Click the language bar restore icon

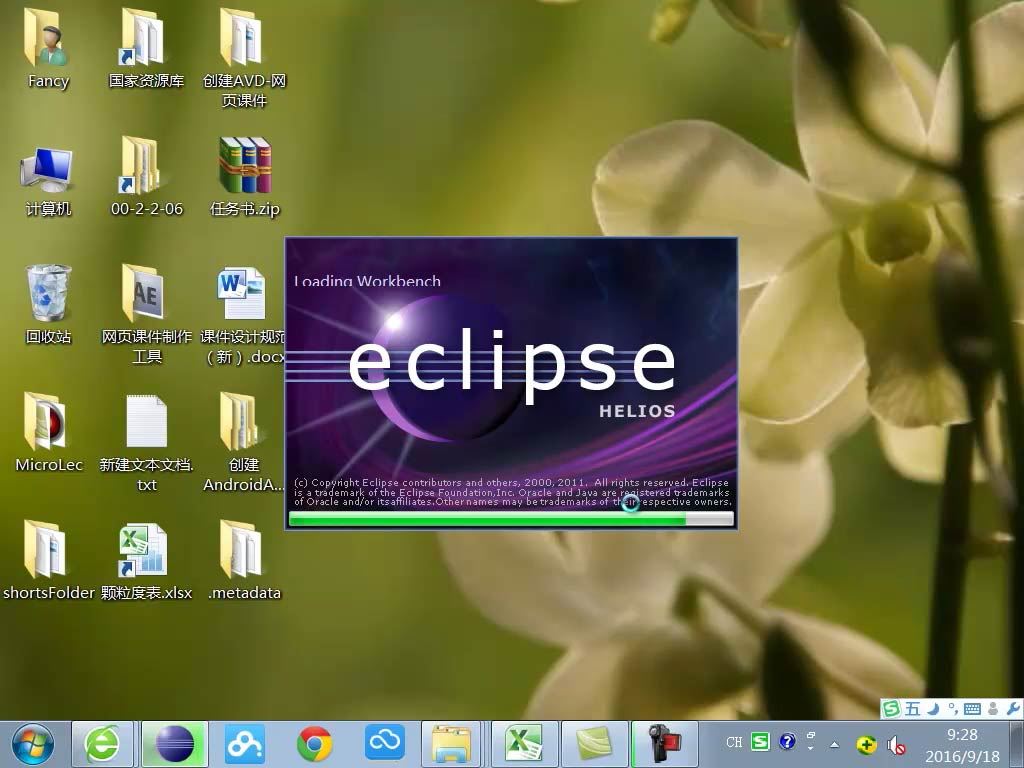click(x=810, y=735)
